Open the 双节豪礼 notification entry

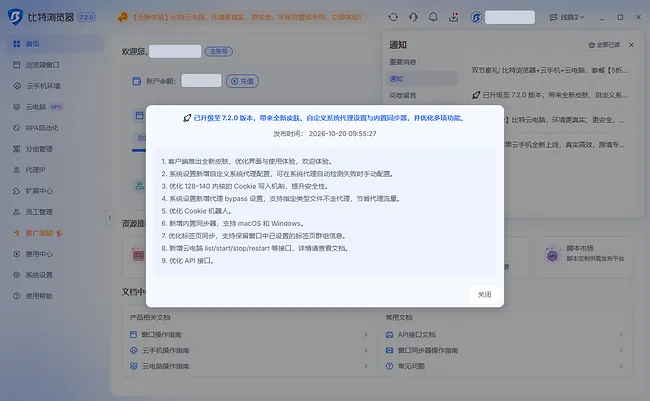[550, 70]
